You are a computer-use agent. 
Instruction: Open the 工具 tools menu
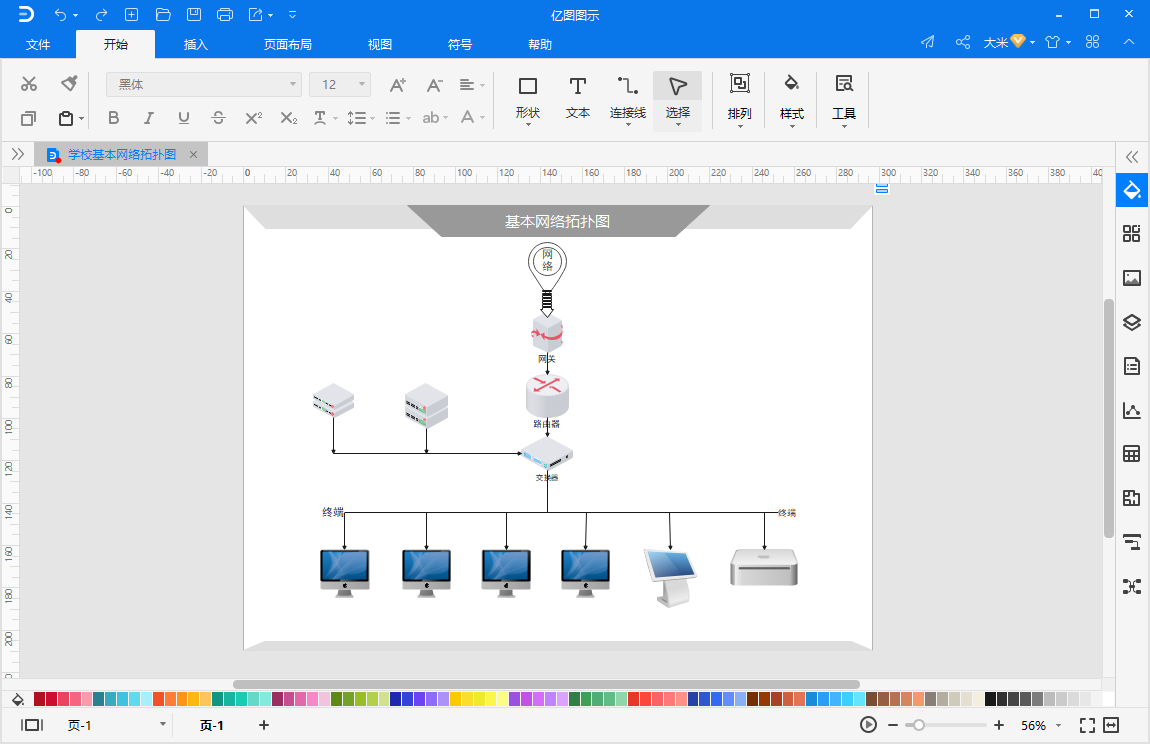843,100
